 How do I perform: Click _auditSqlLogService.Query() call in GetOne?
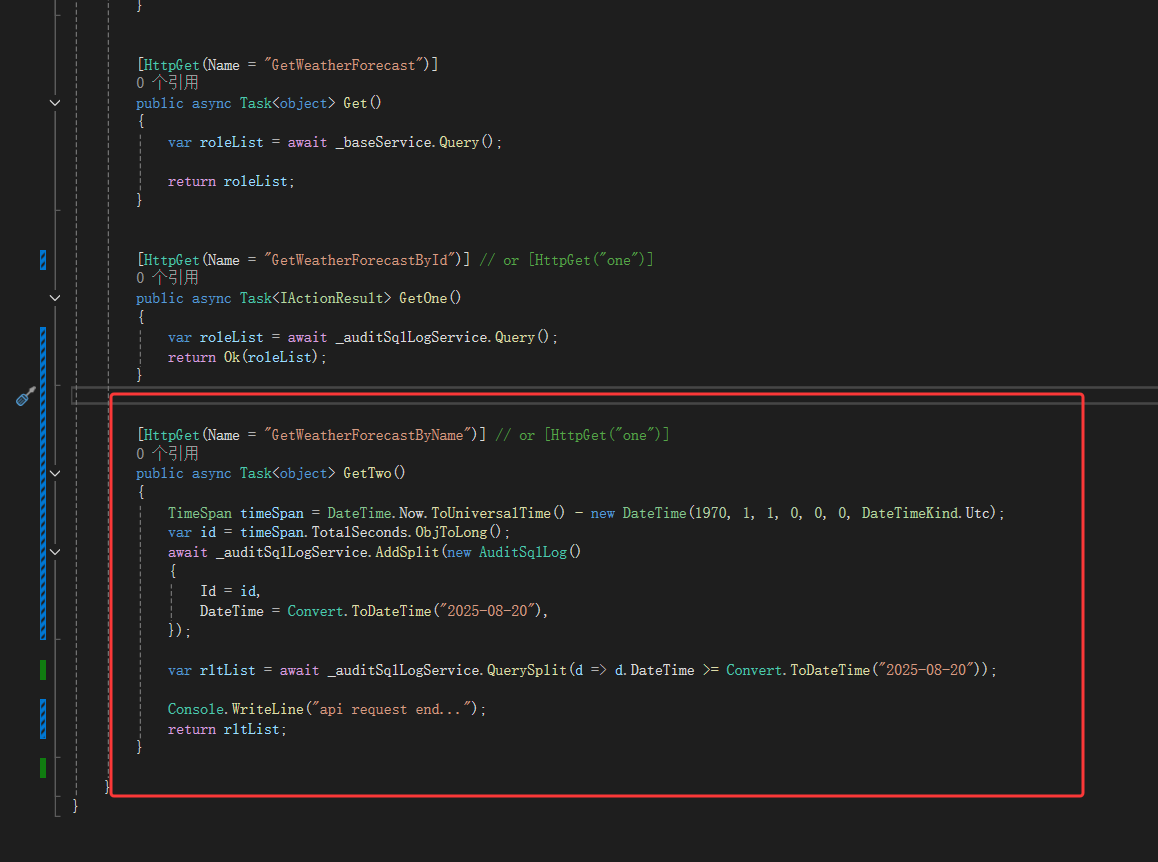click(442, 337)
